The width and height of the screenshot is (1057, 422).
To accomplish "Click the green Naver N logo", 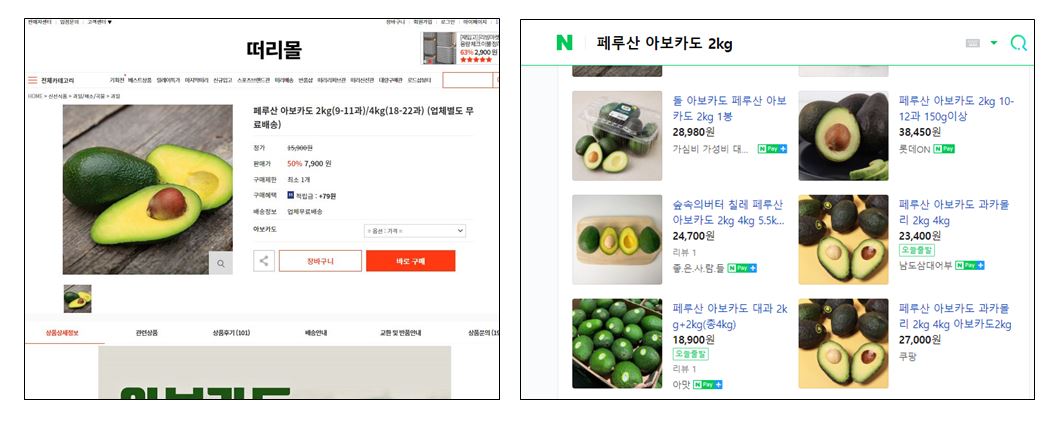I will pyautogui.click(x=564, y=43).
